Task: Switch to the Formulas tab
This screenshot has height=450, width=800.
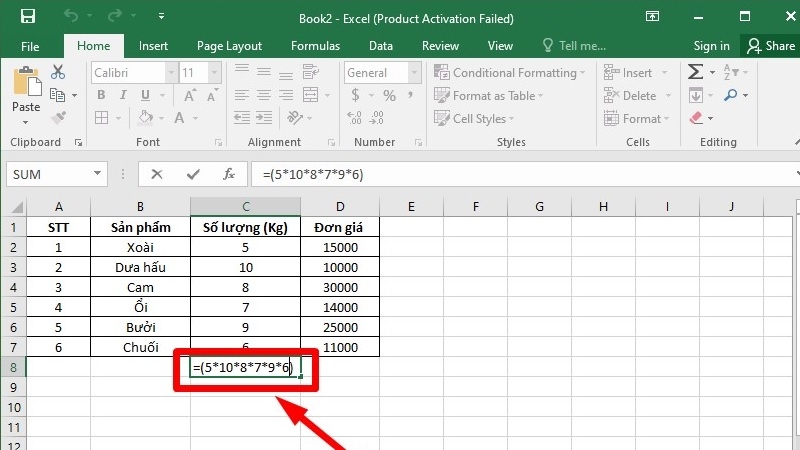Action: click(315, 46)
